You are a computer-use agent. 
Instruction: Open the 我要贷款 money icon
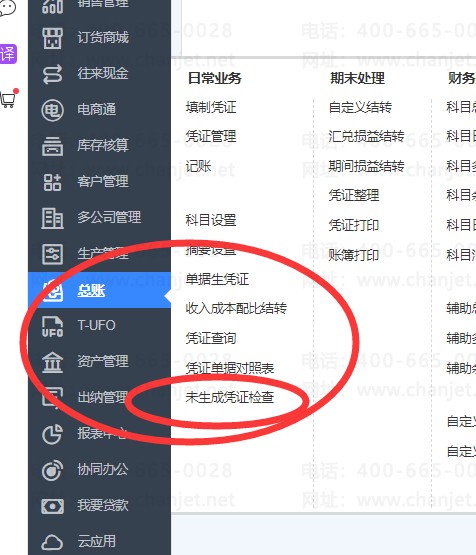(x=52, y=506)
